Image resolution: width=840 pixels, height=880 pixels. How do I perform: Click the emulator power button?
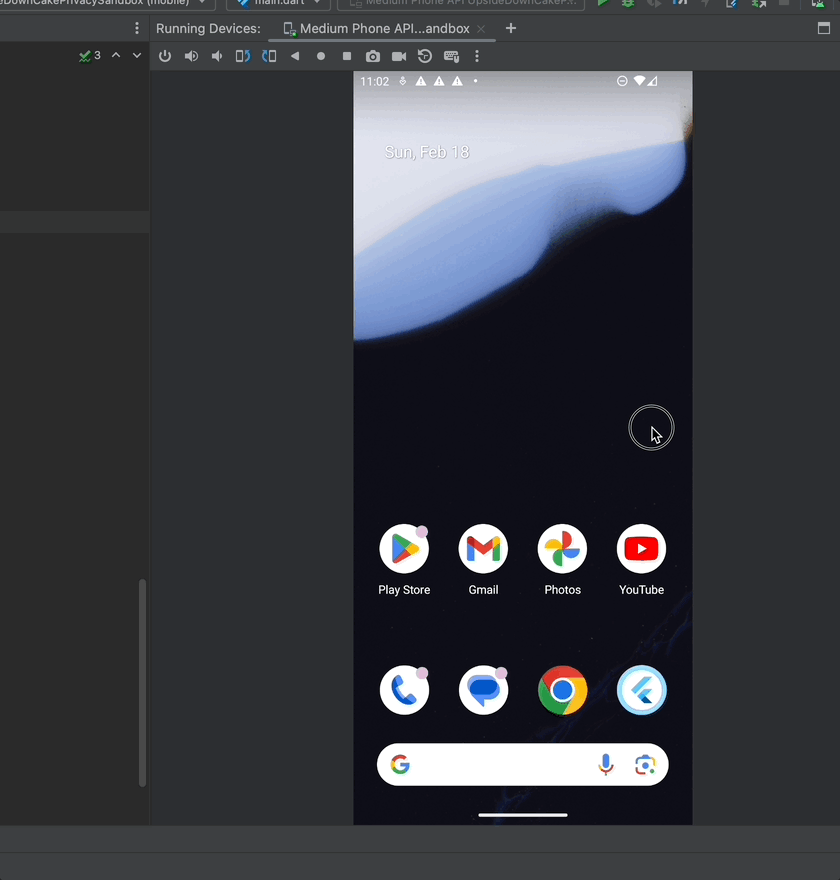pyautogui.click(x=165, y=56)
